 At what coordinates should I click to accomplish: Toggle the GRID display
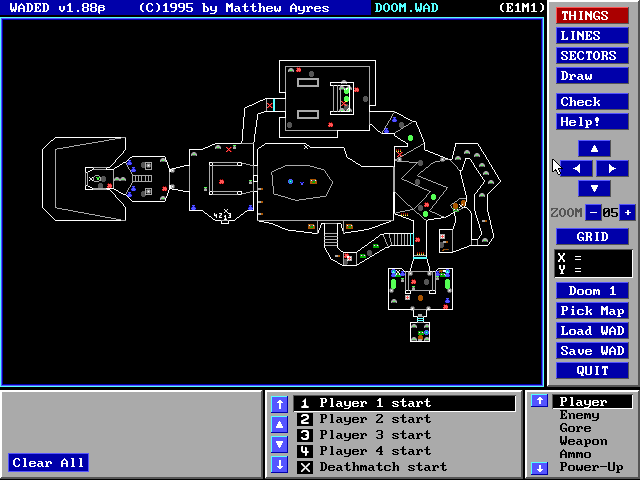592,237
